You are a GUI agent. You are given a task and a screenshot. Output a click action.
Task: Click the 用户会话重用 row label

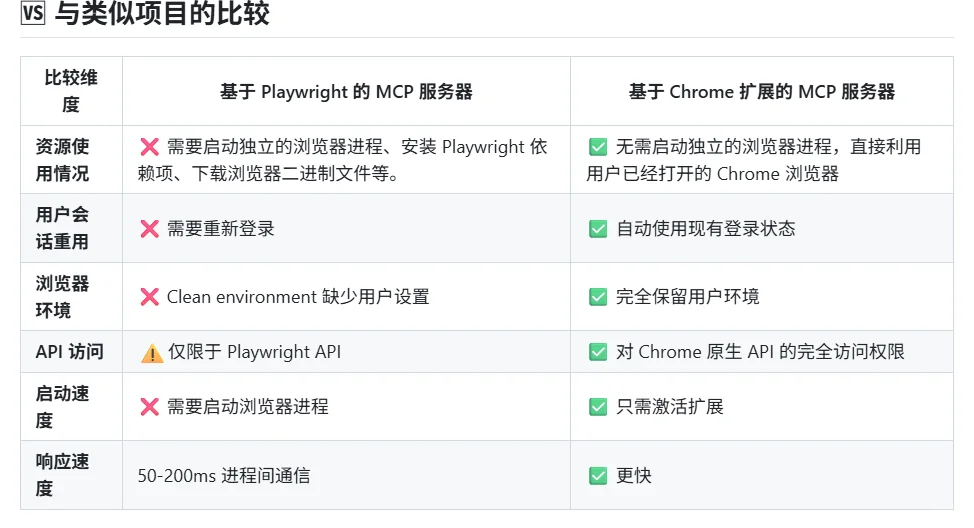62,228
